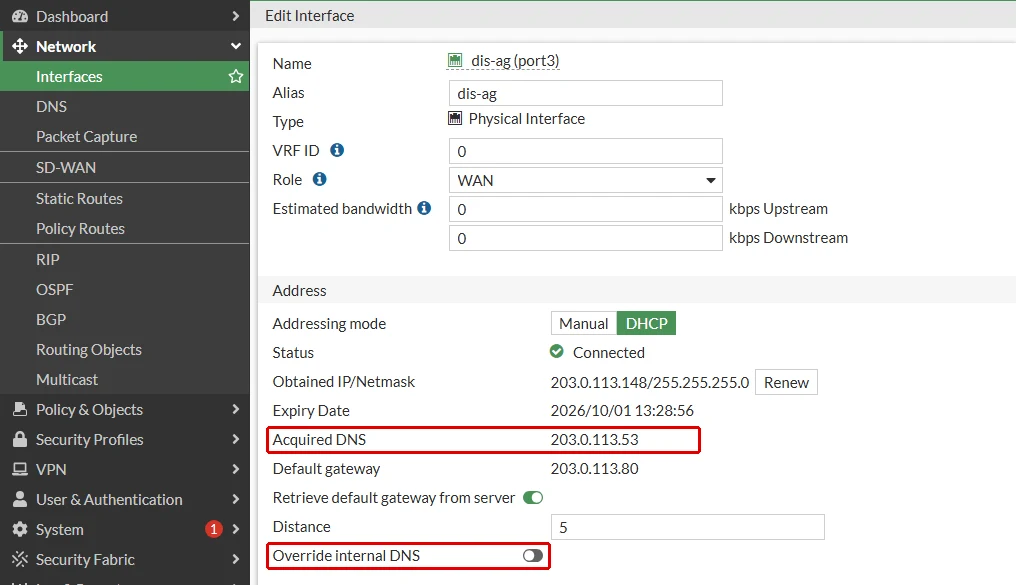Click the Renew DHCP lease button
1016x585 pixels.
(786, 382)
